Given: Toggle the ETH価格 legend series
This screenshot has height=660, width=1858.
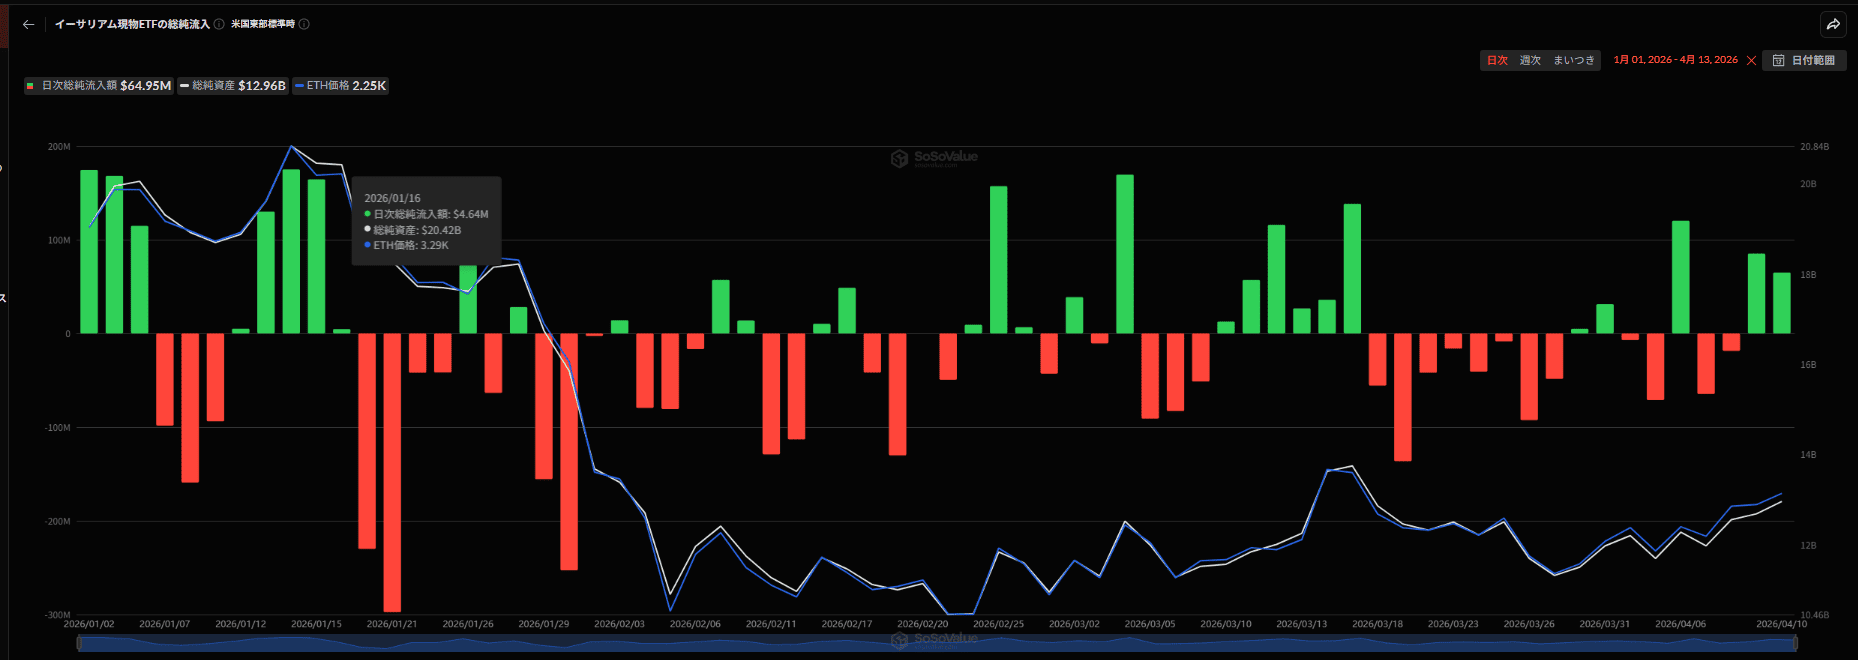Looking at the screenshot, I should click(x=340, y=86).
